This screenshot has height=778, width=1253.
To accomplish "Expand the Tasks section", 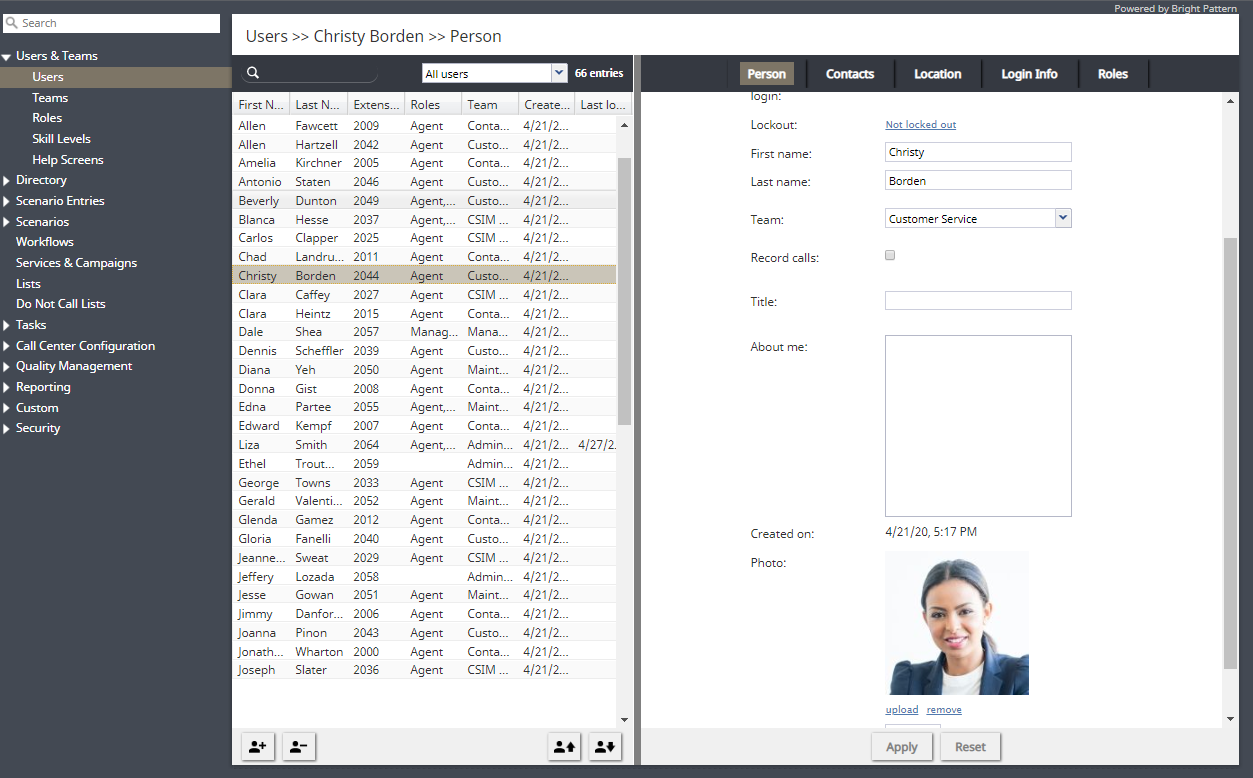I will coord(7,325).
